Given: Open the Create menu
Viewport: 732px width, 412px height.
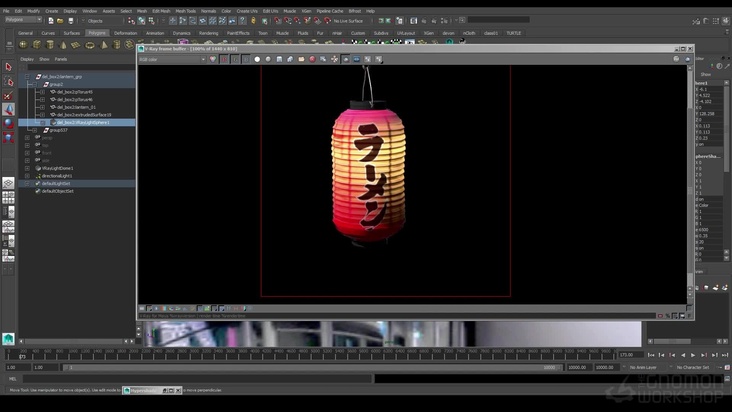Looking at the screenshot, I should [x=51, y=10].
